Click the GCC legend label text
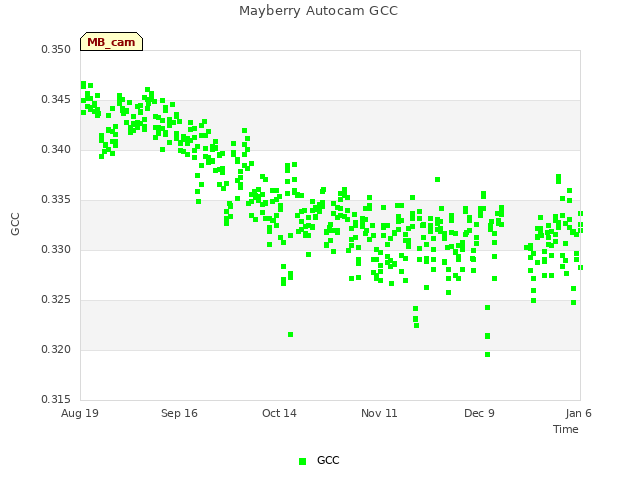 pos(328,460)
